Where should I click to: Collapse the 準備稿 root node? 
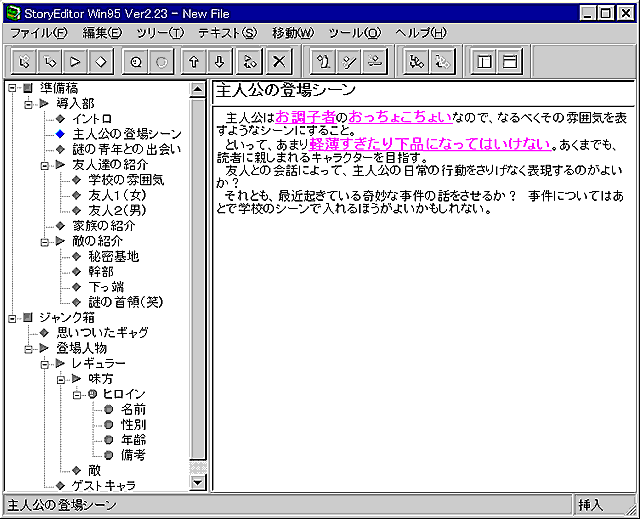click(x=12, y=88)
